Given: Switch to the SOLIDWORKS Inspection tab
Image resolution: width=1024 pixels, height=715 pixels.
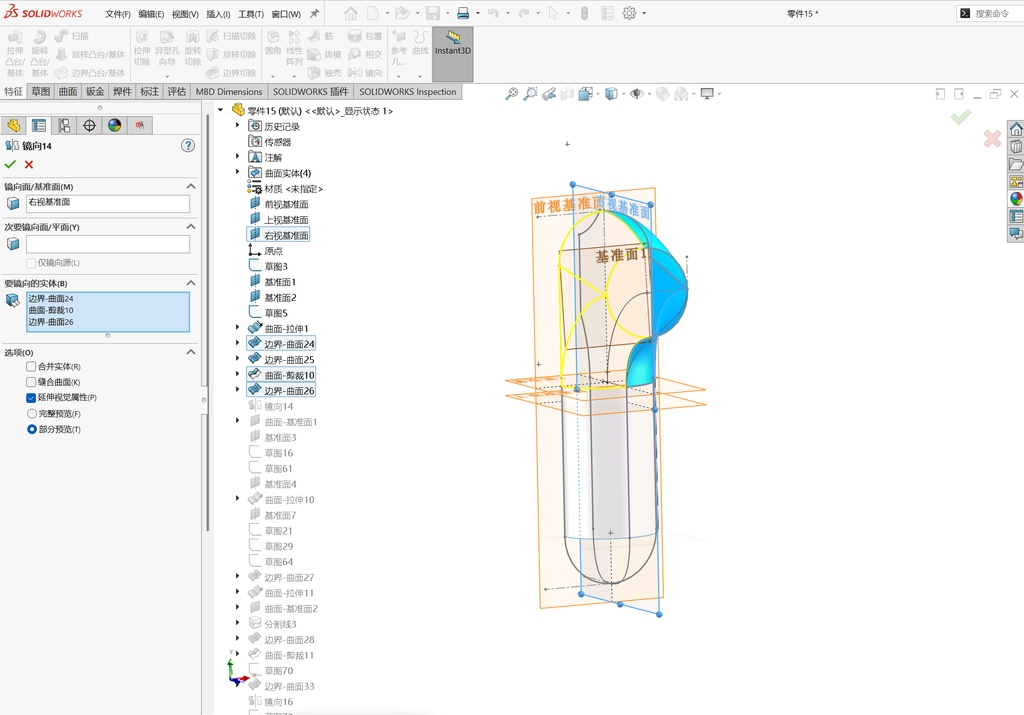Looking at the screenshot, I should (408, 91).
